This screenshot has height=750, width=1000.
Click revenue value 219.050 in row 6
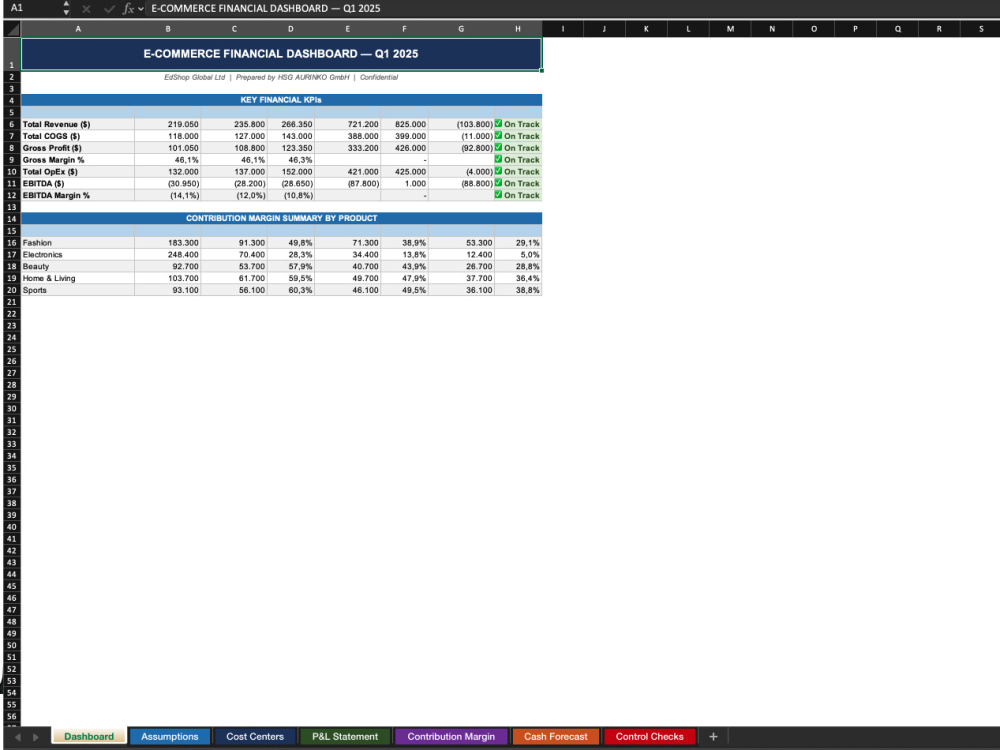pos(168,124)
